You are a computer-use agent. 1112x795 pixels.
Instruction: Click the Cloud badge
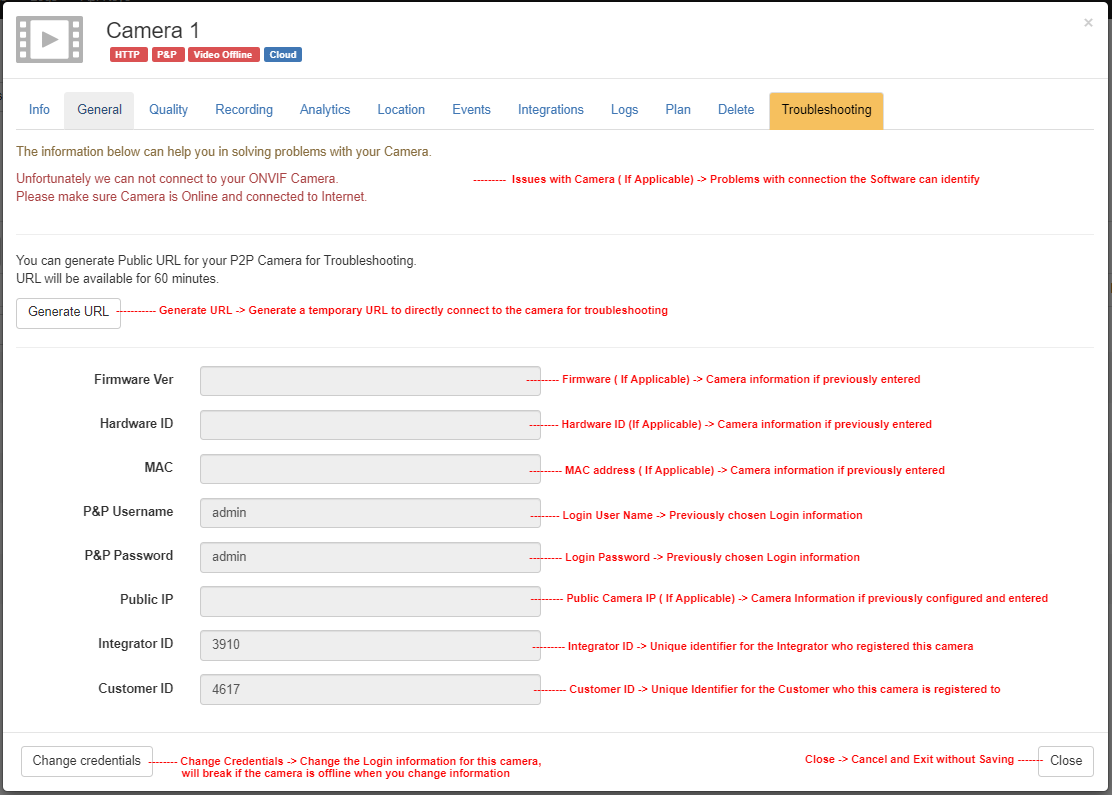(x=283, y=55)
